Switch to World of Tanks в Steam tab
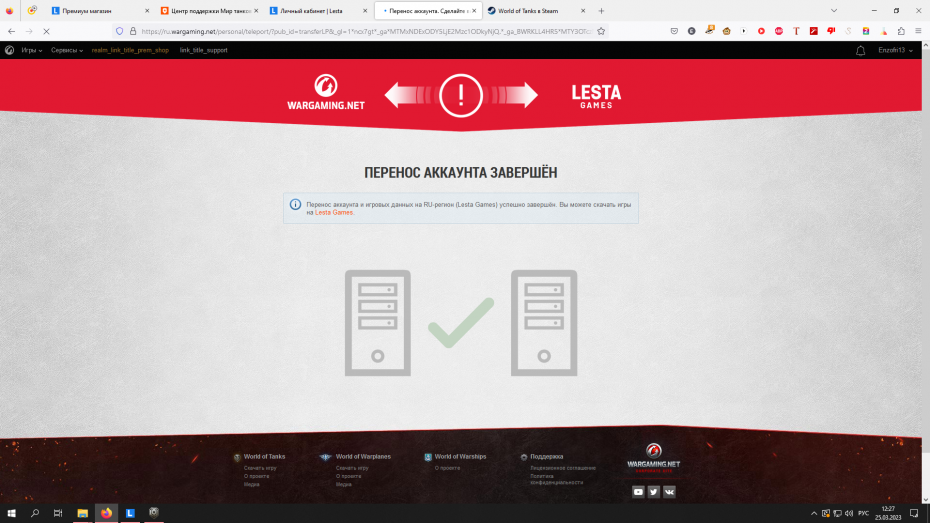Viewport: 930px width, 523px height. pos(534,11)
